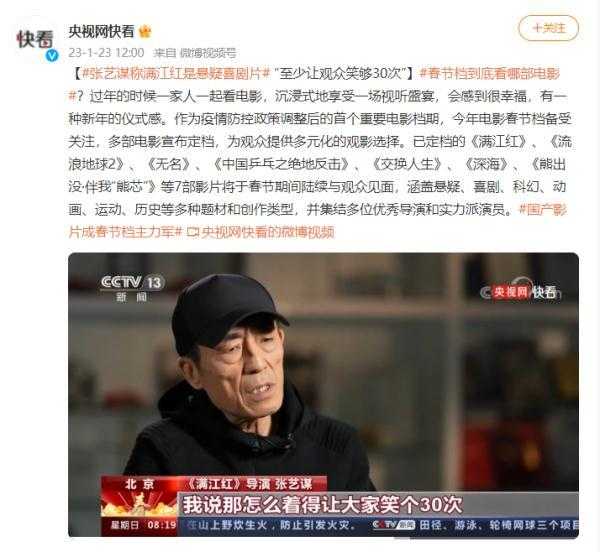This screenshot has width=600, height=552.
Task: Open the 央视网快看的微博视频 video link
Action: (268, 232)
